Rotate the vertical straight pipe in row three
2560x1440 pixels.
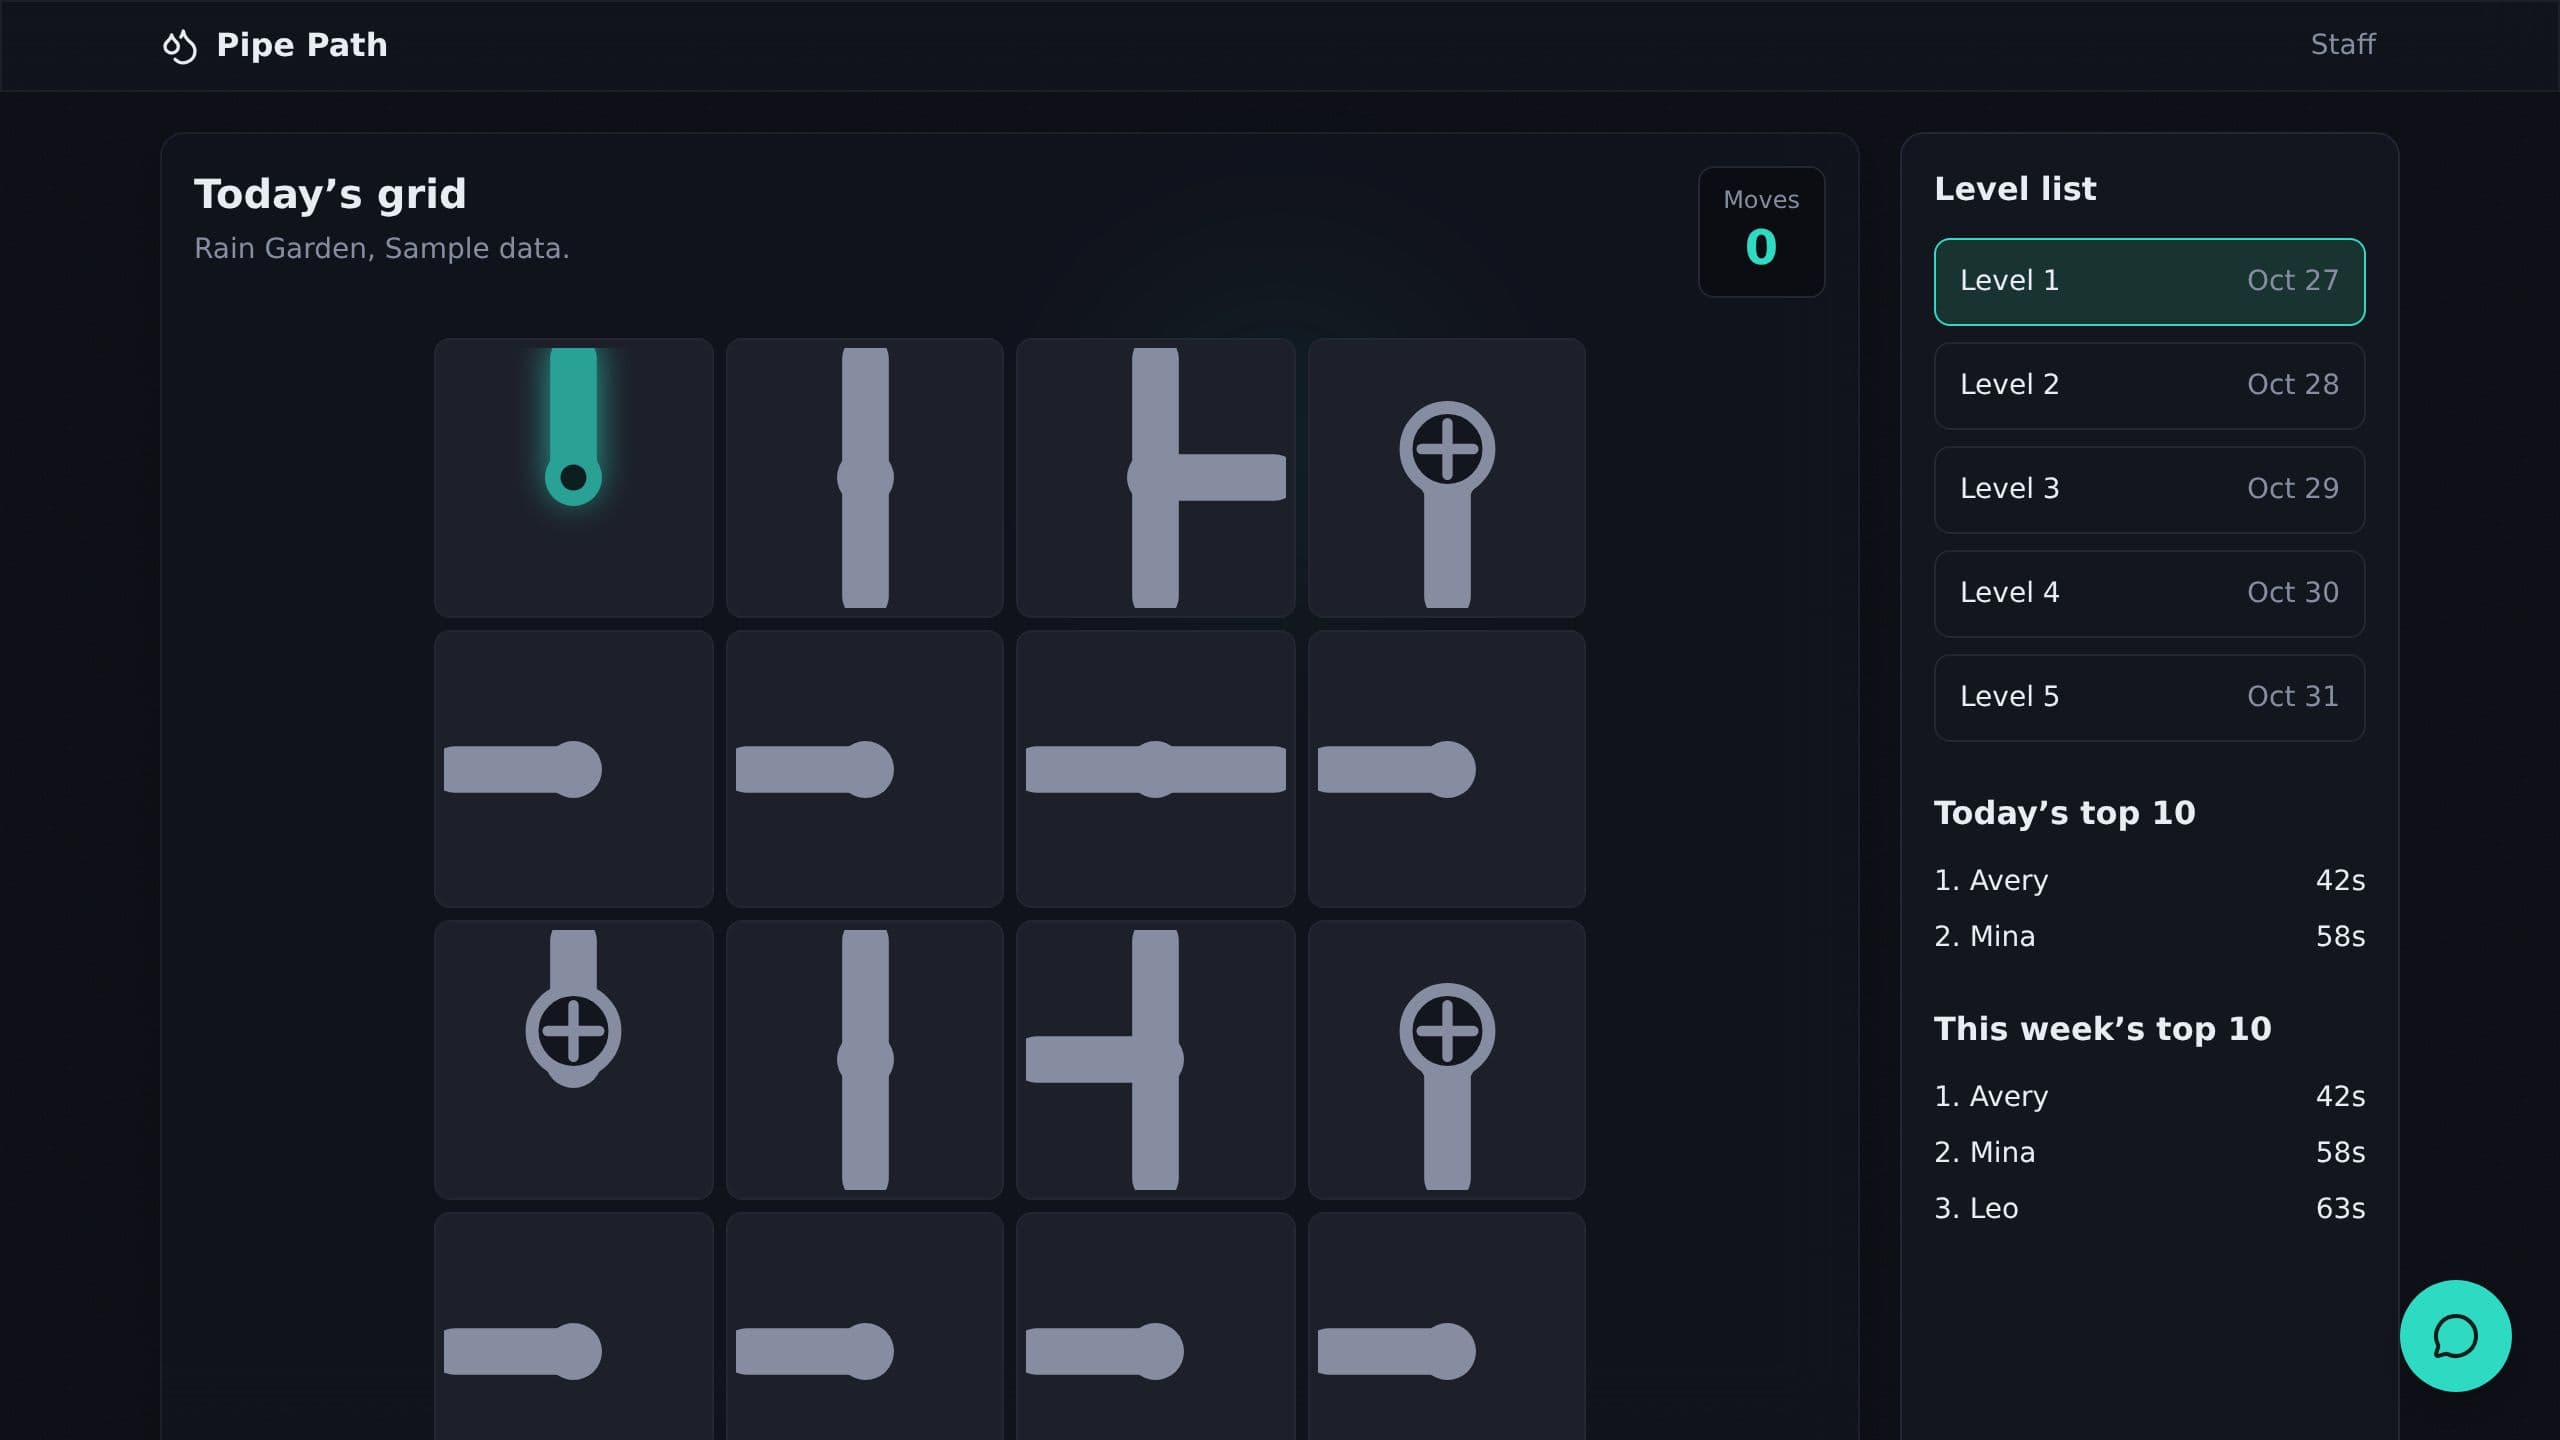(x=865, y=1060)
